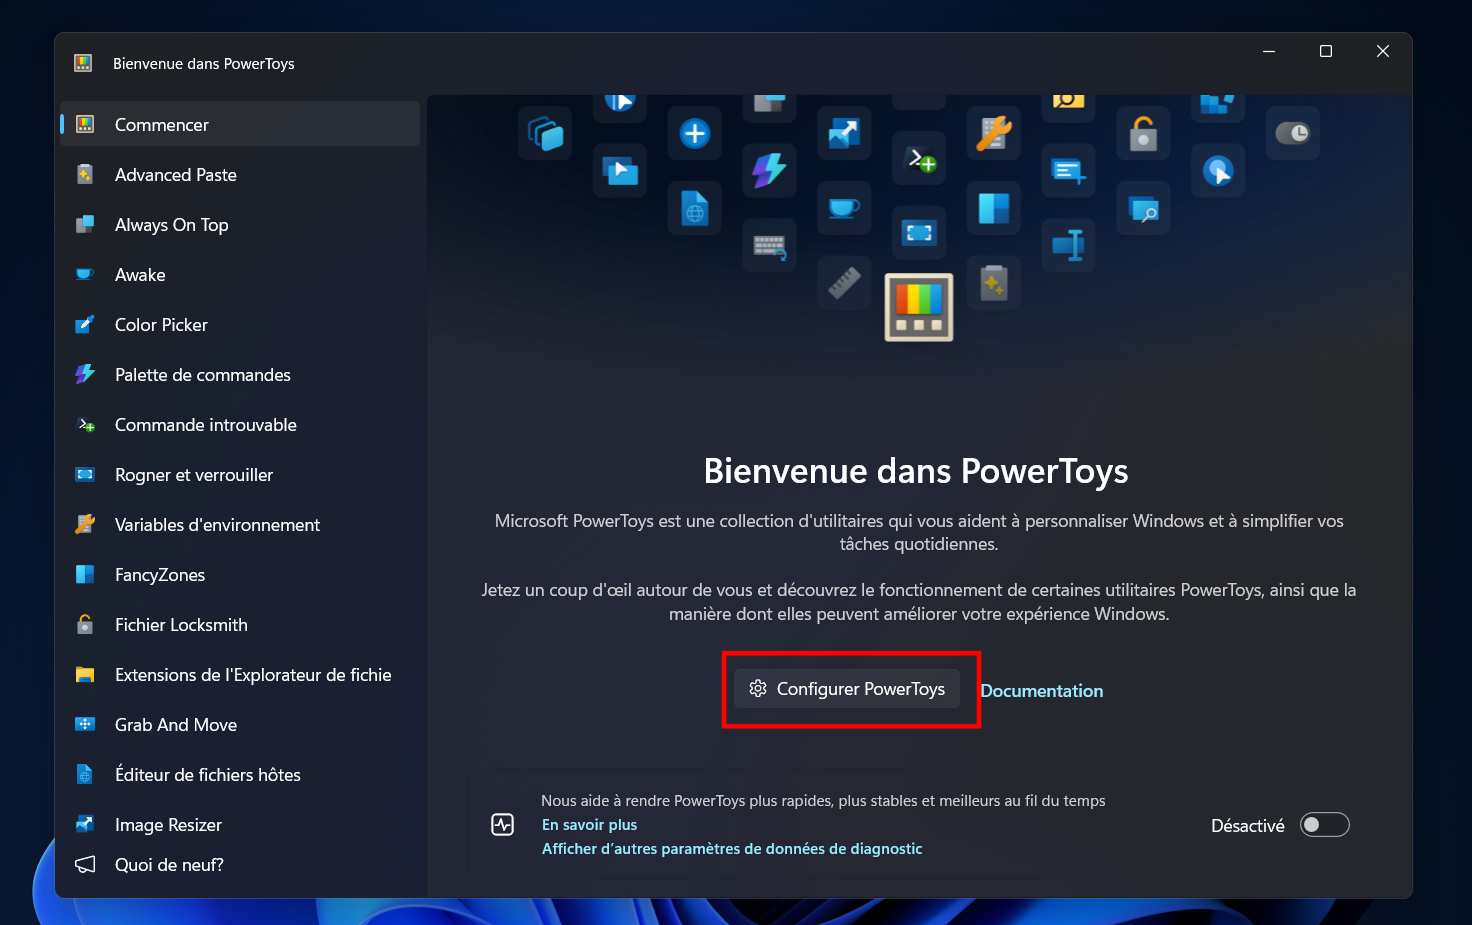Open the Grab And Move entry

point(240,725)
